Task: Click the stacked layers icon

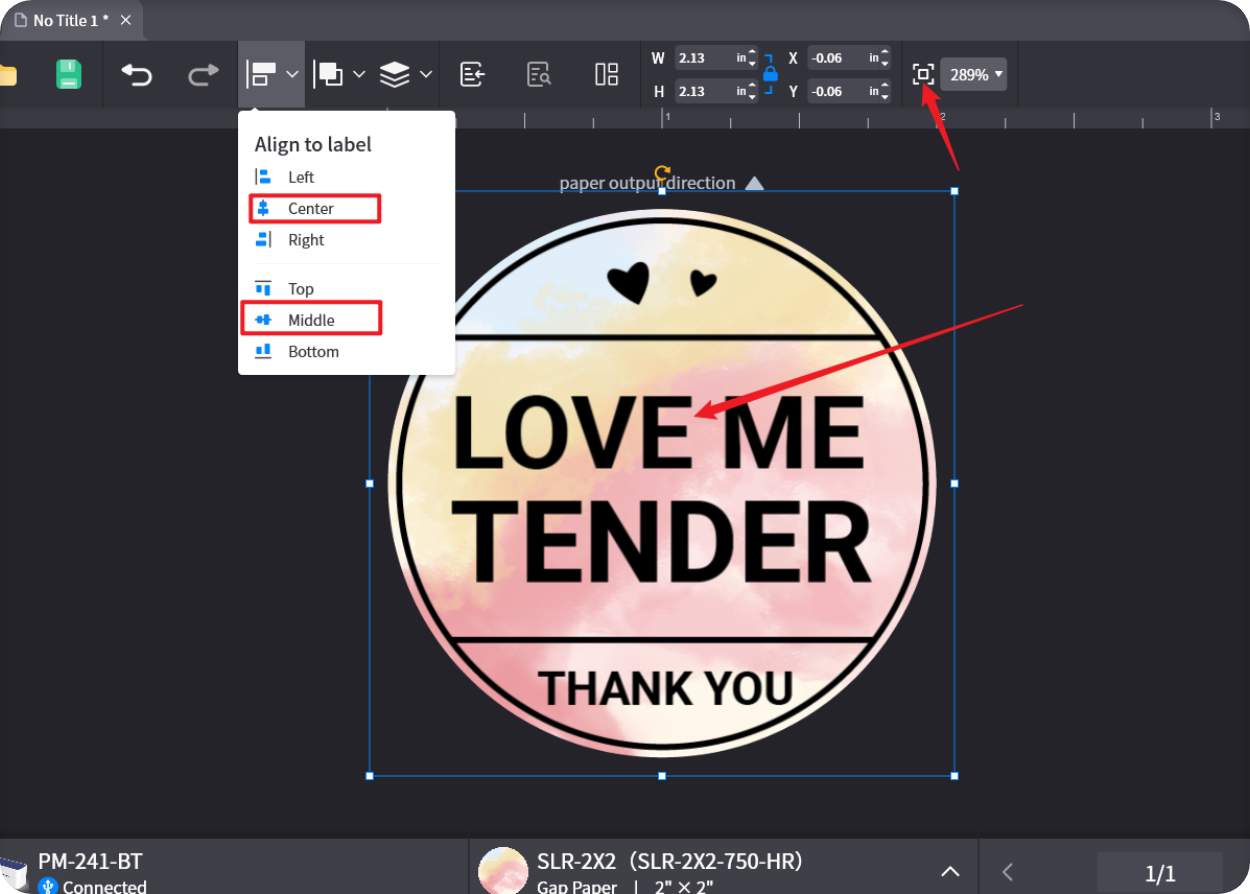Action: [395, 74]
